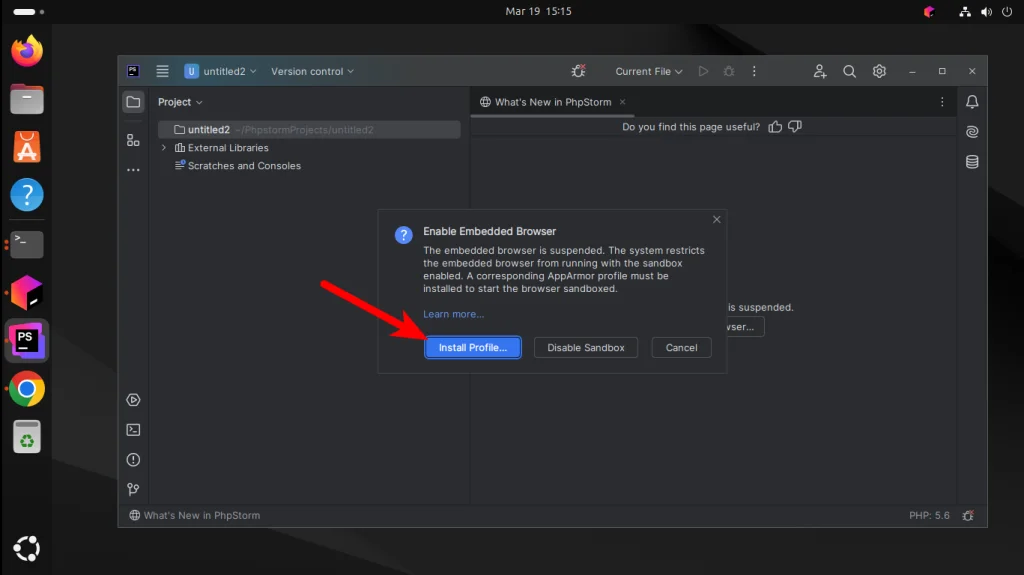Open the Terminal tool window icon
This screenshot has height=575, width=1024.
133,430
